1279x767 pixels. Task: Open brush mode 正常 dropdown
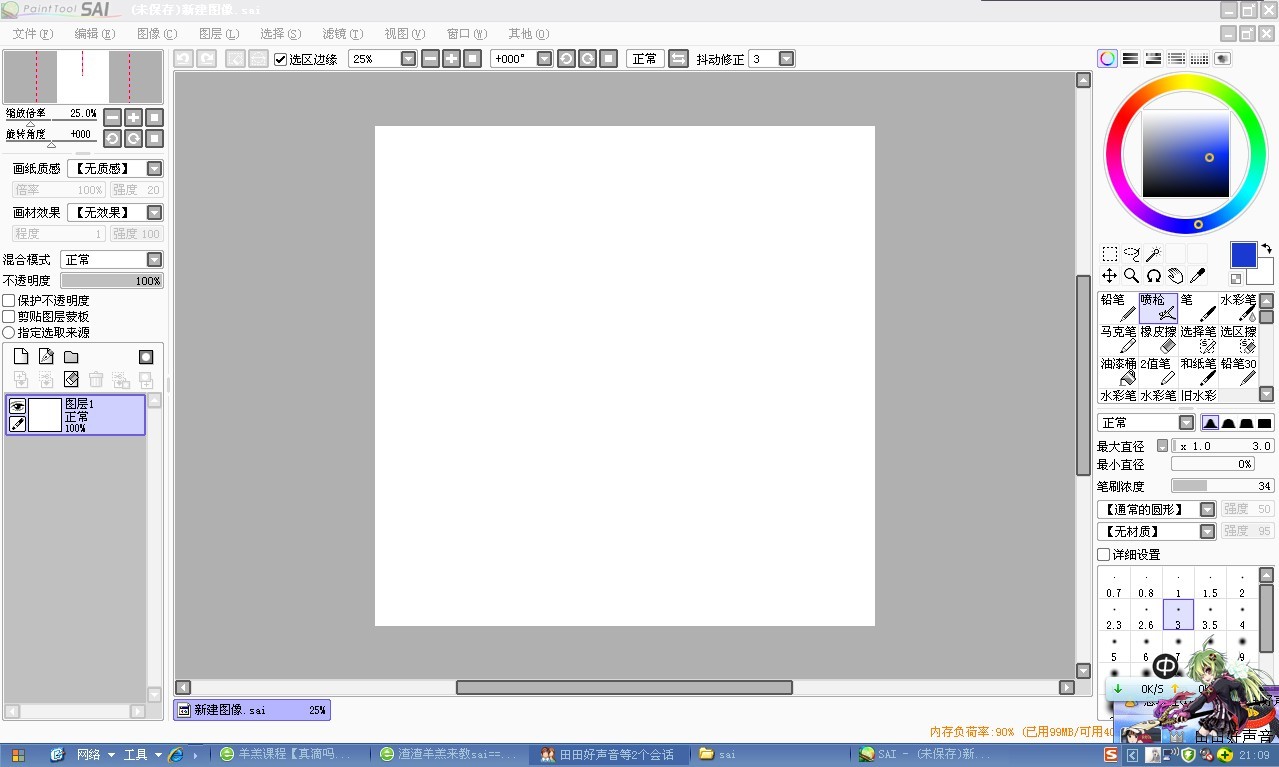1186,423
